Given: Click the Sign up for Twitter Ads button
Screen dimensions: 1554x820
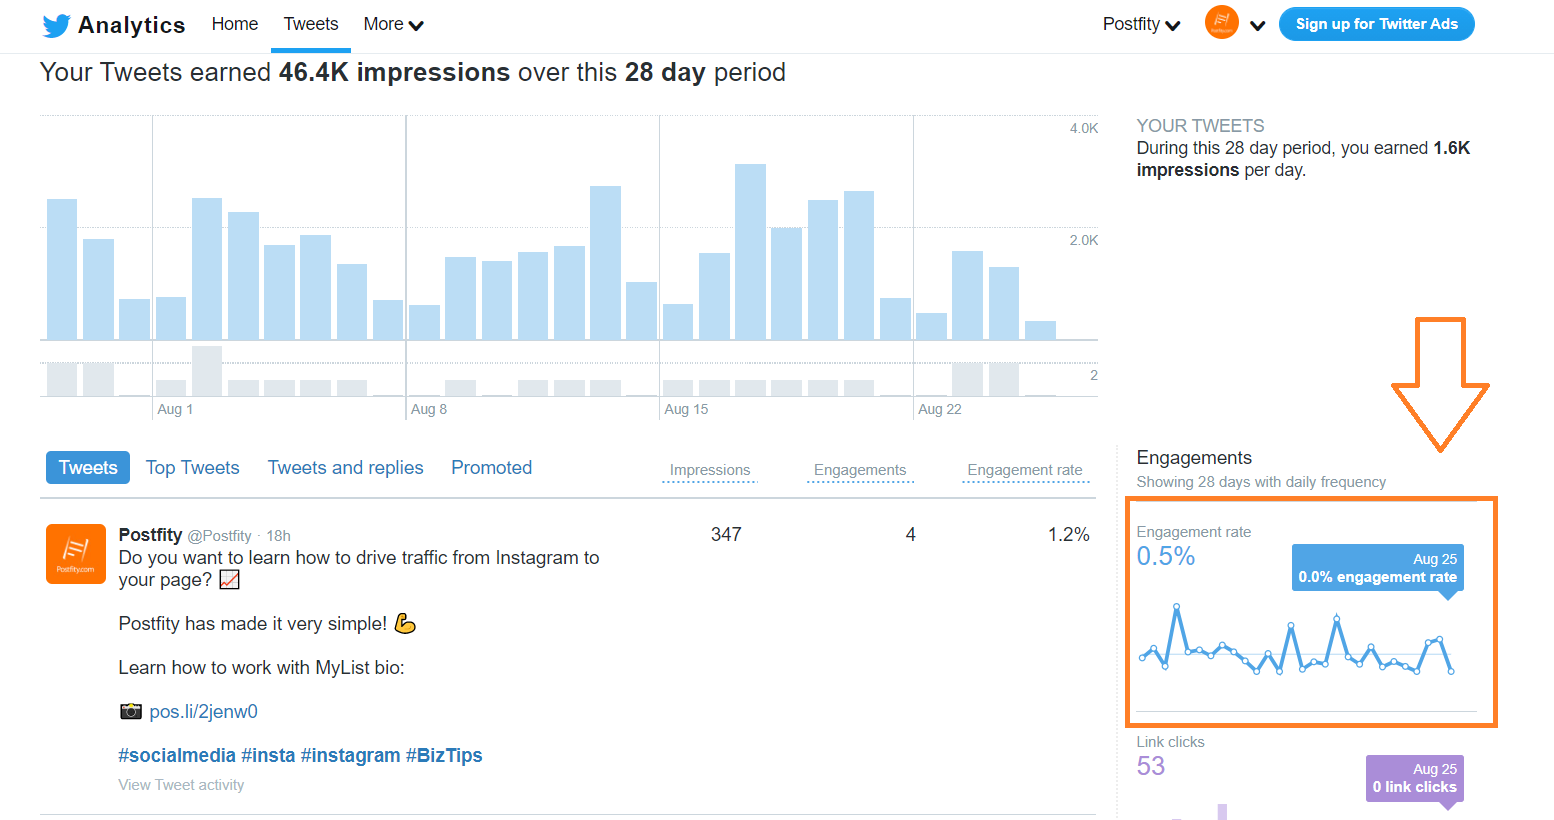Looking at the screenshot, I should (1376, 23).
